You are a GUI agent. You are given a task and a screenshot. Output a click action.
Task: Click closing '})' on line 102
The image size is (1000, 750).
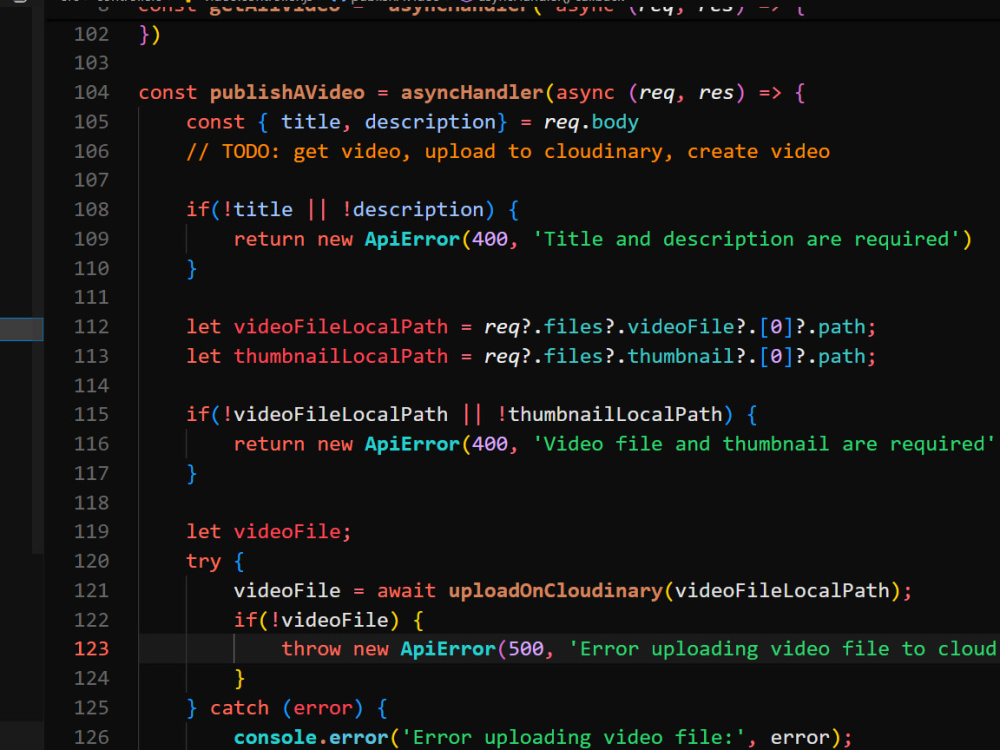(x=150, y=34)
